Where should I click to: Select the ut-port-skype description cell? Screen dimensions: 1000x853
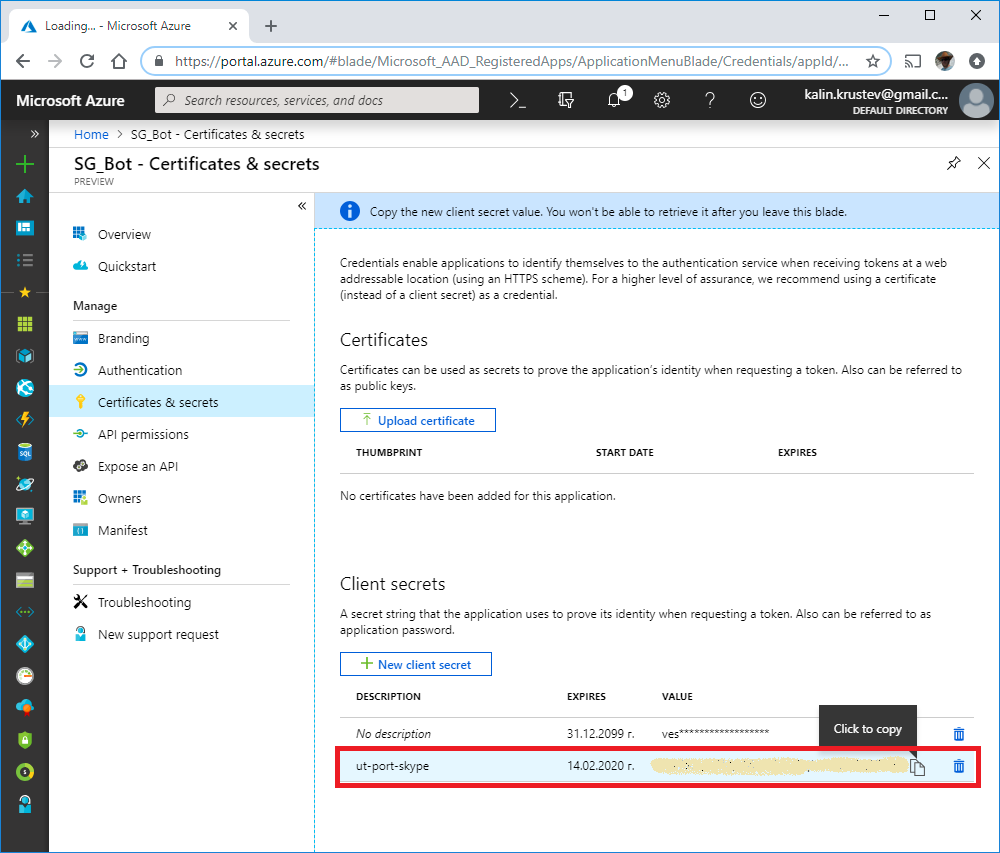point(392,766)
